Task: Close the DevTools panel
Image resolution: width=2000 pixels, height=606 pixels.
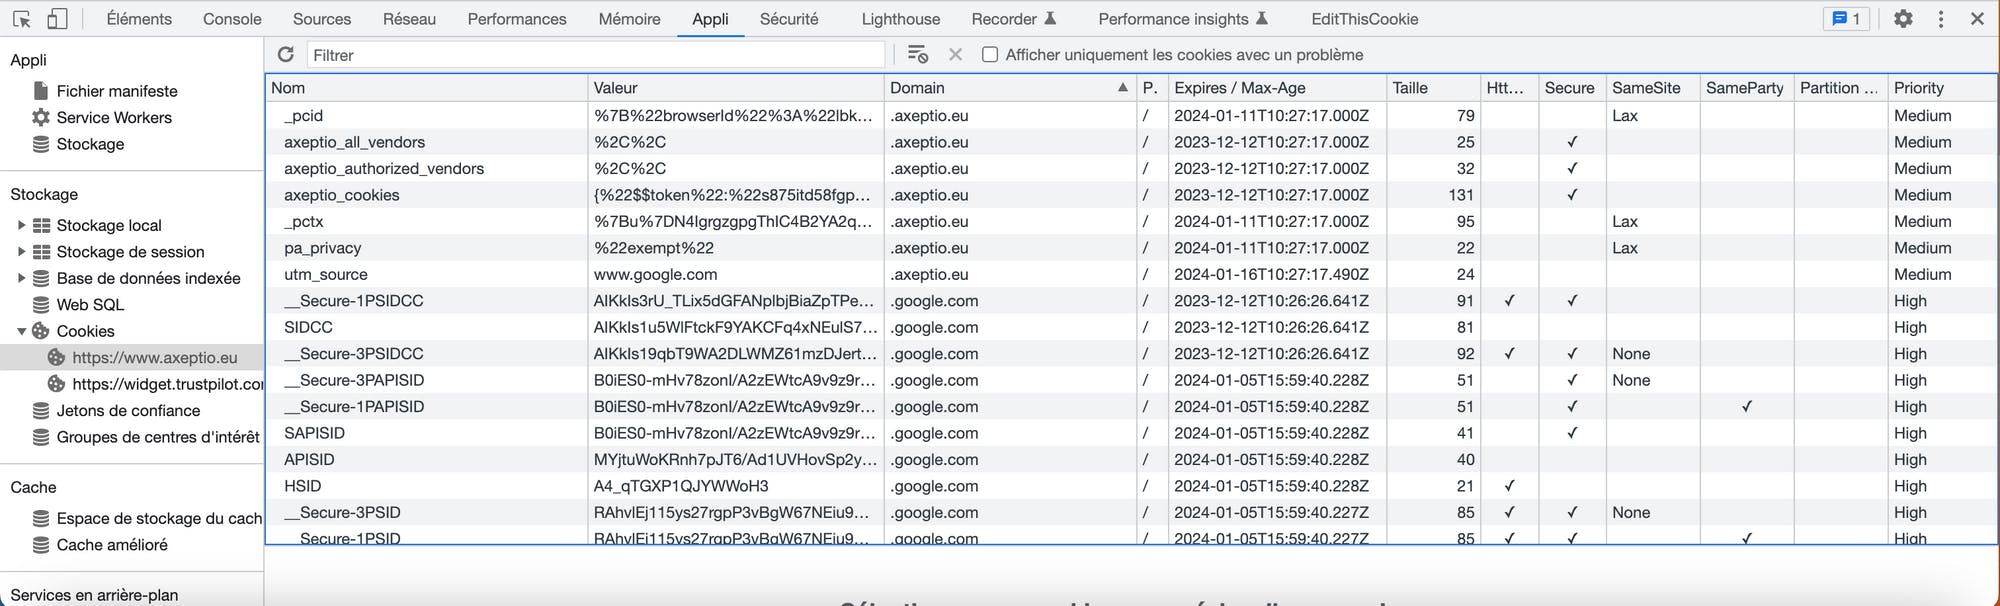Action: pyautogui.click(x=1977, y=19)
